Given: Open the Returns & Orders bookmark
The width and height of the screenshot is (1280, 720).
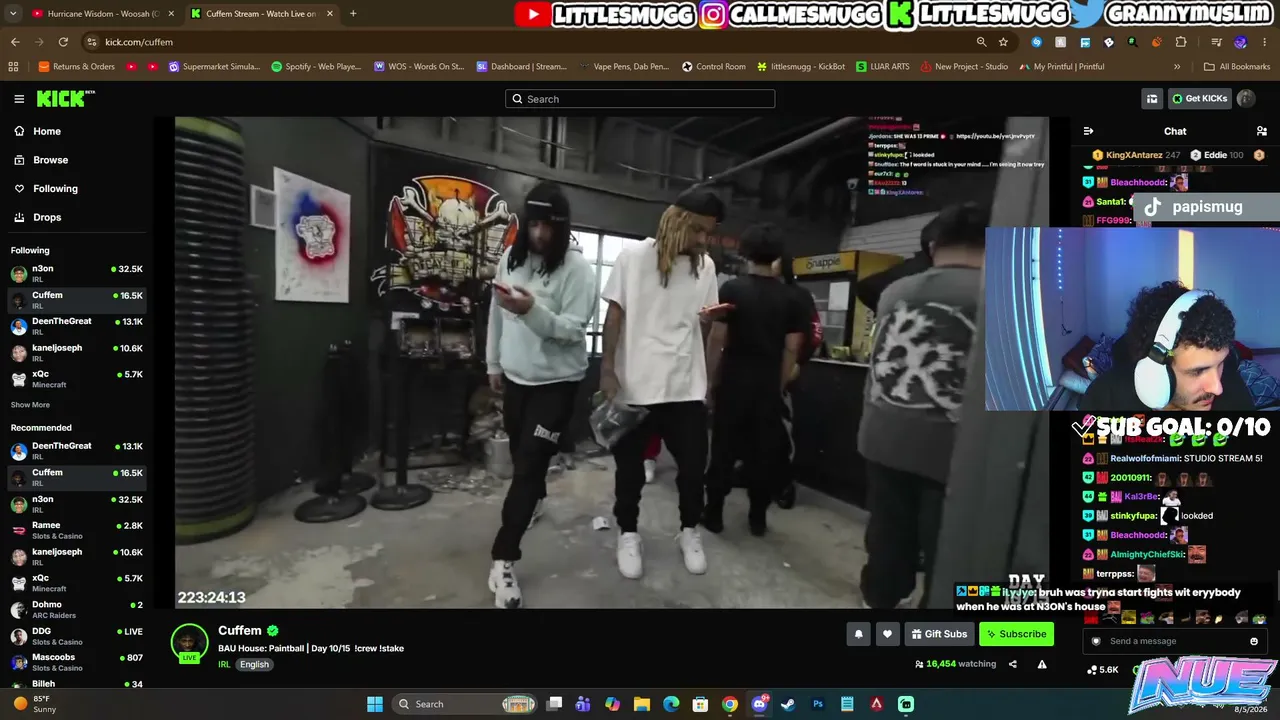Looking at the screenshot, I should click(77, 67).
